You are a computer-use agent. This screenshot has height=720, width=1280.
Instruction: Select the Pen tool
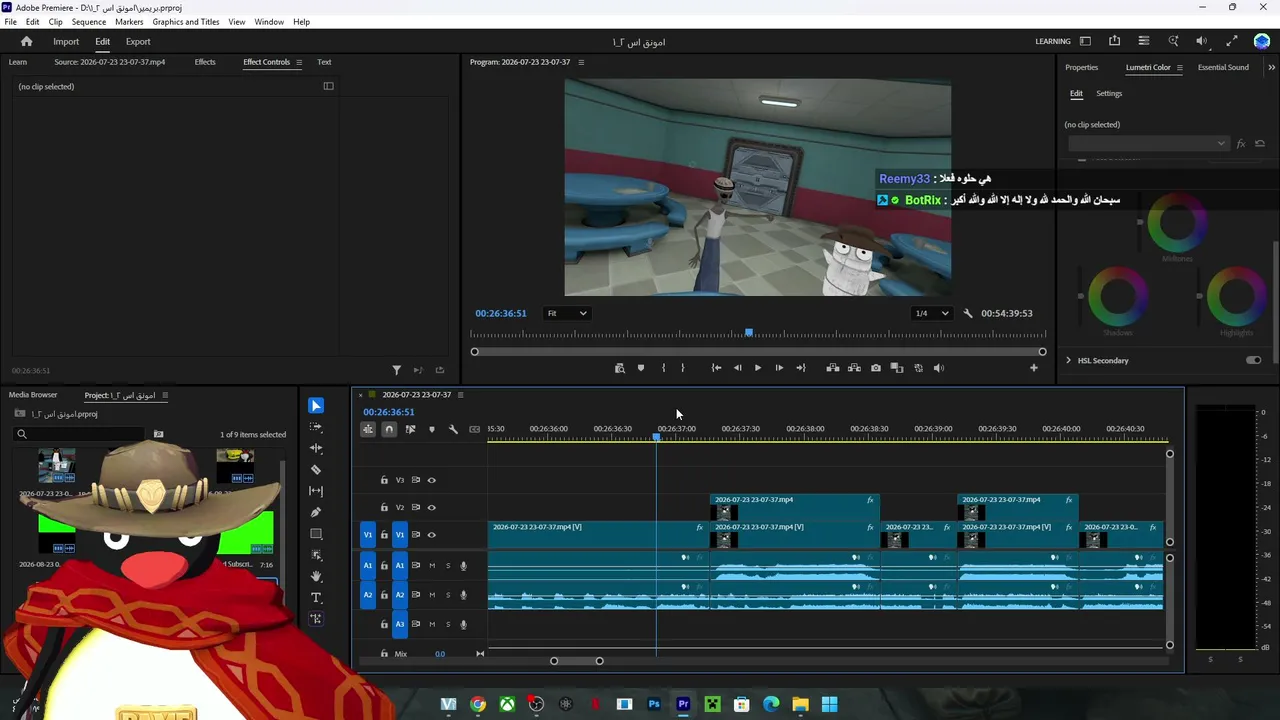[316, 512]
